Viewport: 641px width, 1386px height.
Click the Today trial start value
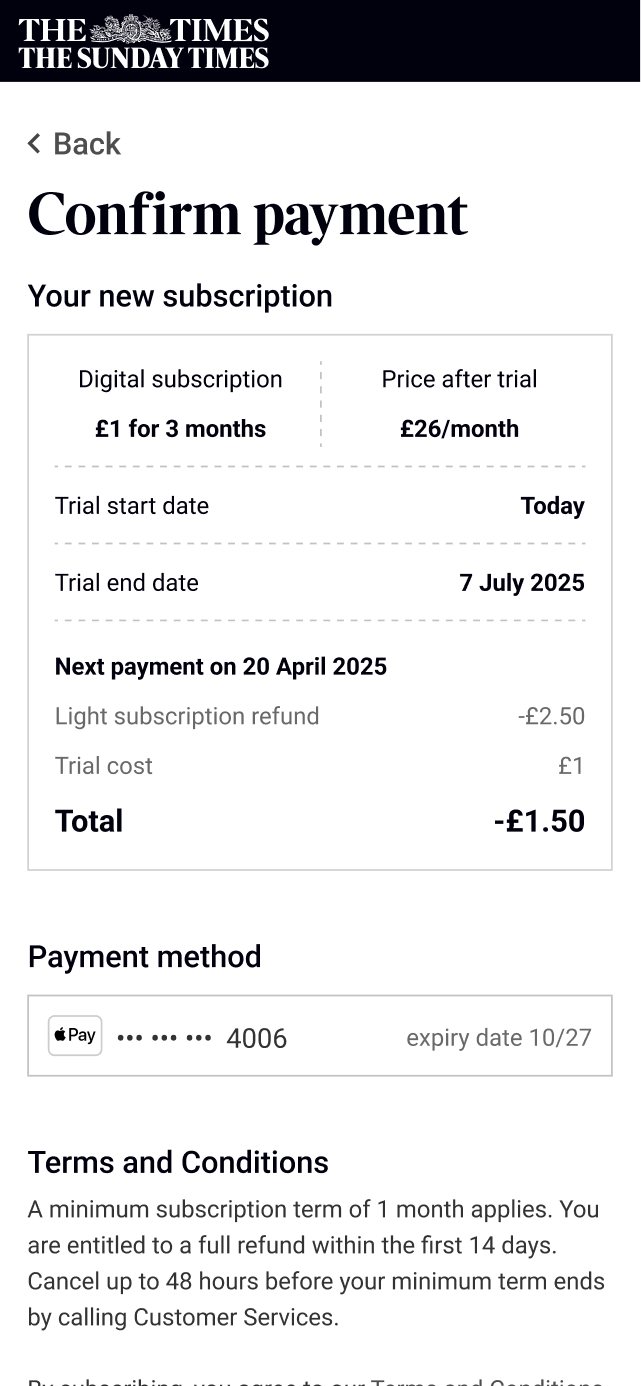[x=552, y=506]
